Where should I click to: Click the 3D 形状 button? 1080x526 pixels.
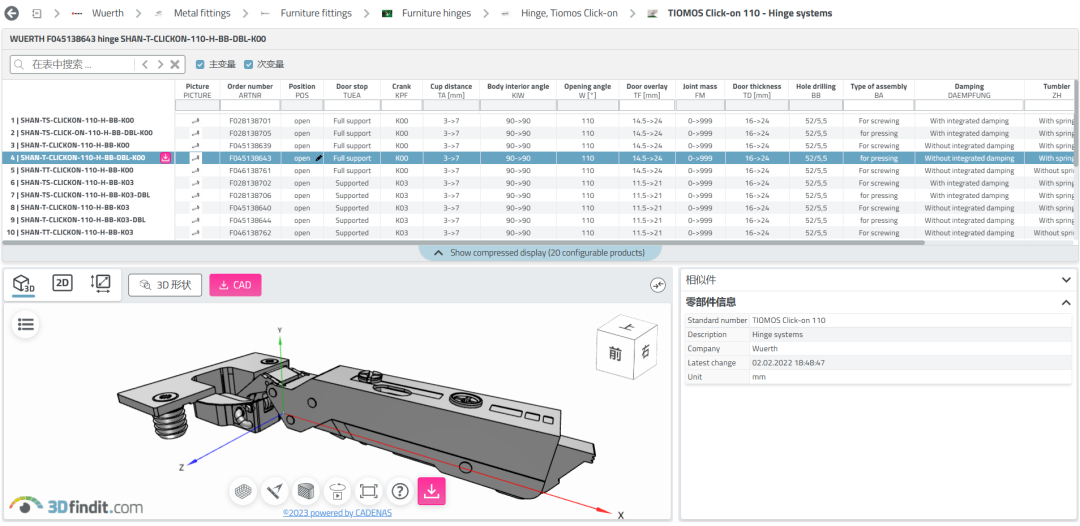tap(165, 285)
